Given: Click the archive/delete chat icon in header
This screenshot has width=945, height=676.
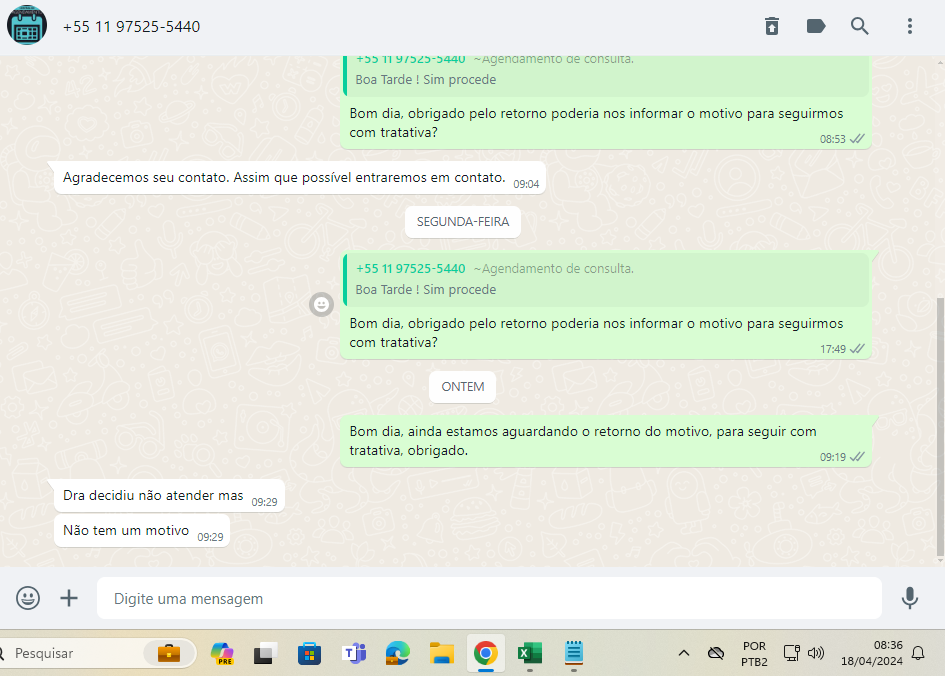Looking at the screenshot, I should point(772,27).
